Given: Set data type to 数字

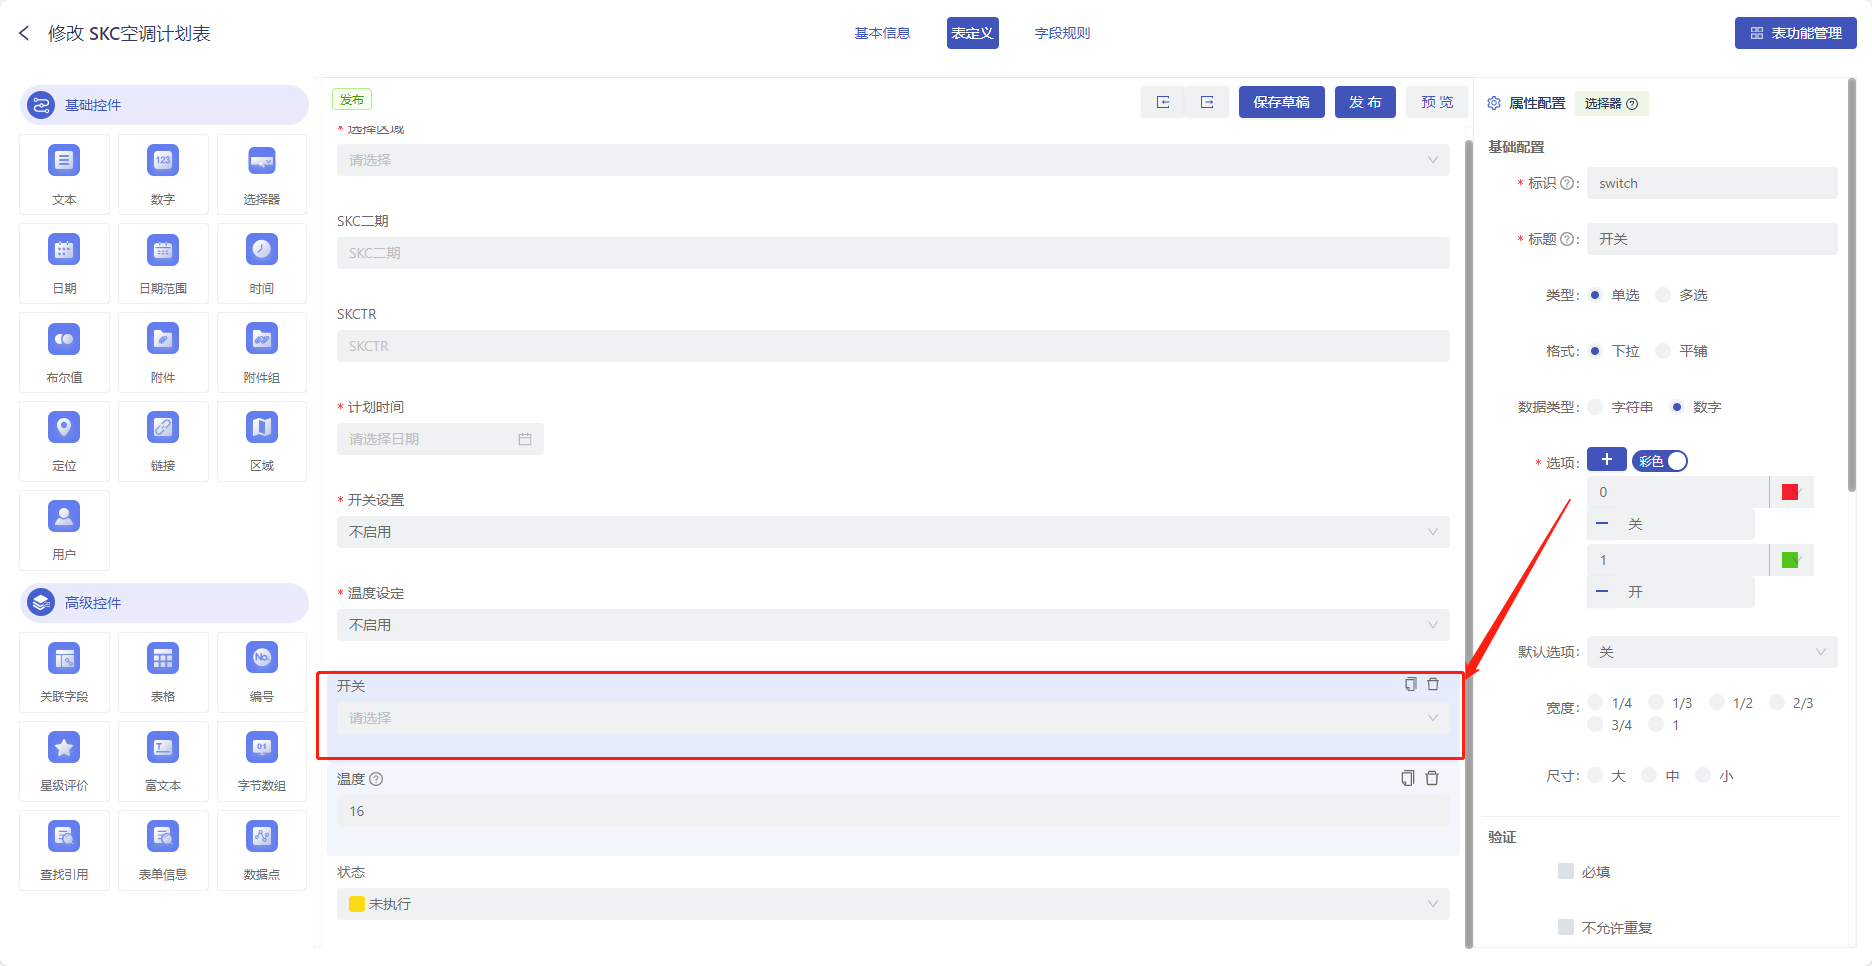Looking at the screenshot, I should coord(1677,407).
